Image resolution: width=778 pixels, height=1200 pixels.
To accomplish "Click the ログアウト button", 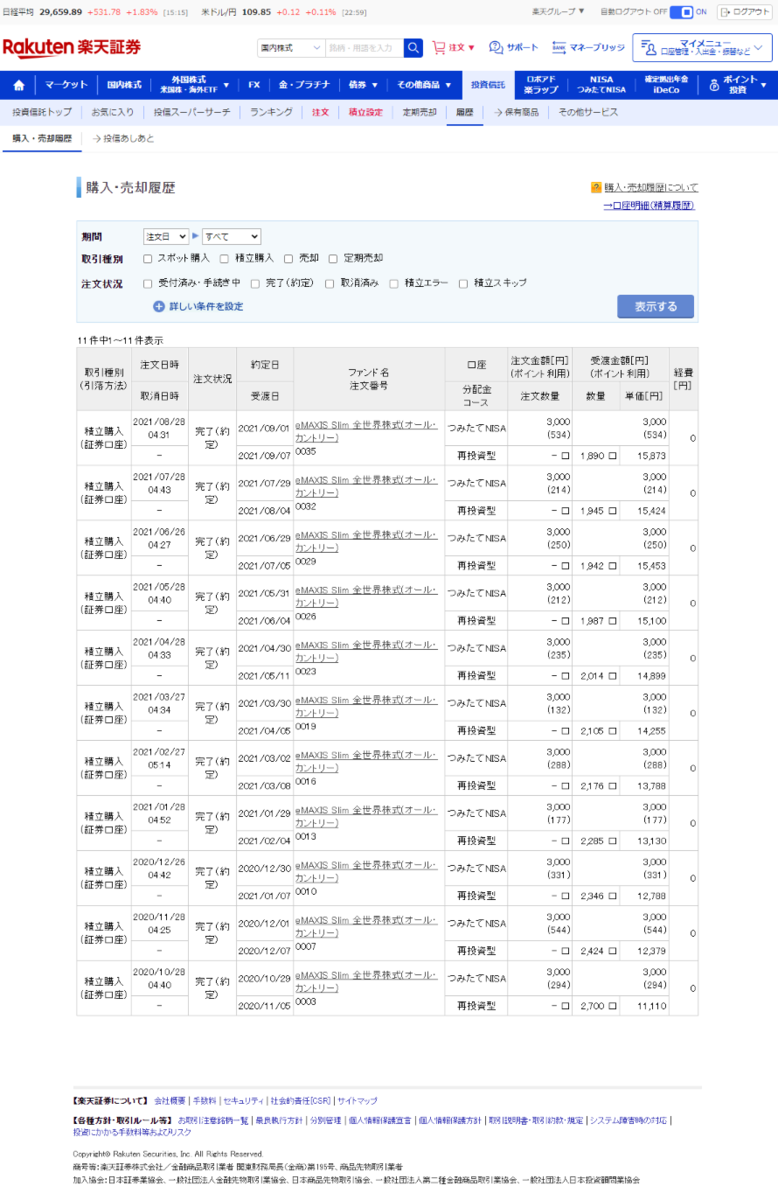I will coord(745,12).
